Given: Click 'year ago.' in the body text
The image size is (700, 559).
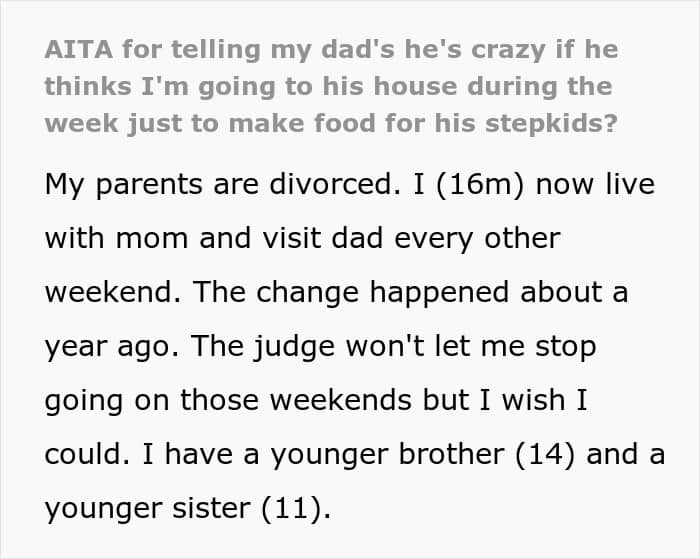Looking at the screenshot, I should 112,346.
